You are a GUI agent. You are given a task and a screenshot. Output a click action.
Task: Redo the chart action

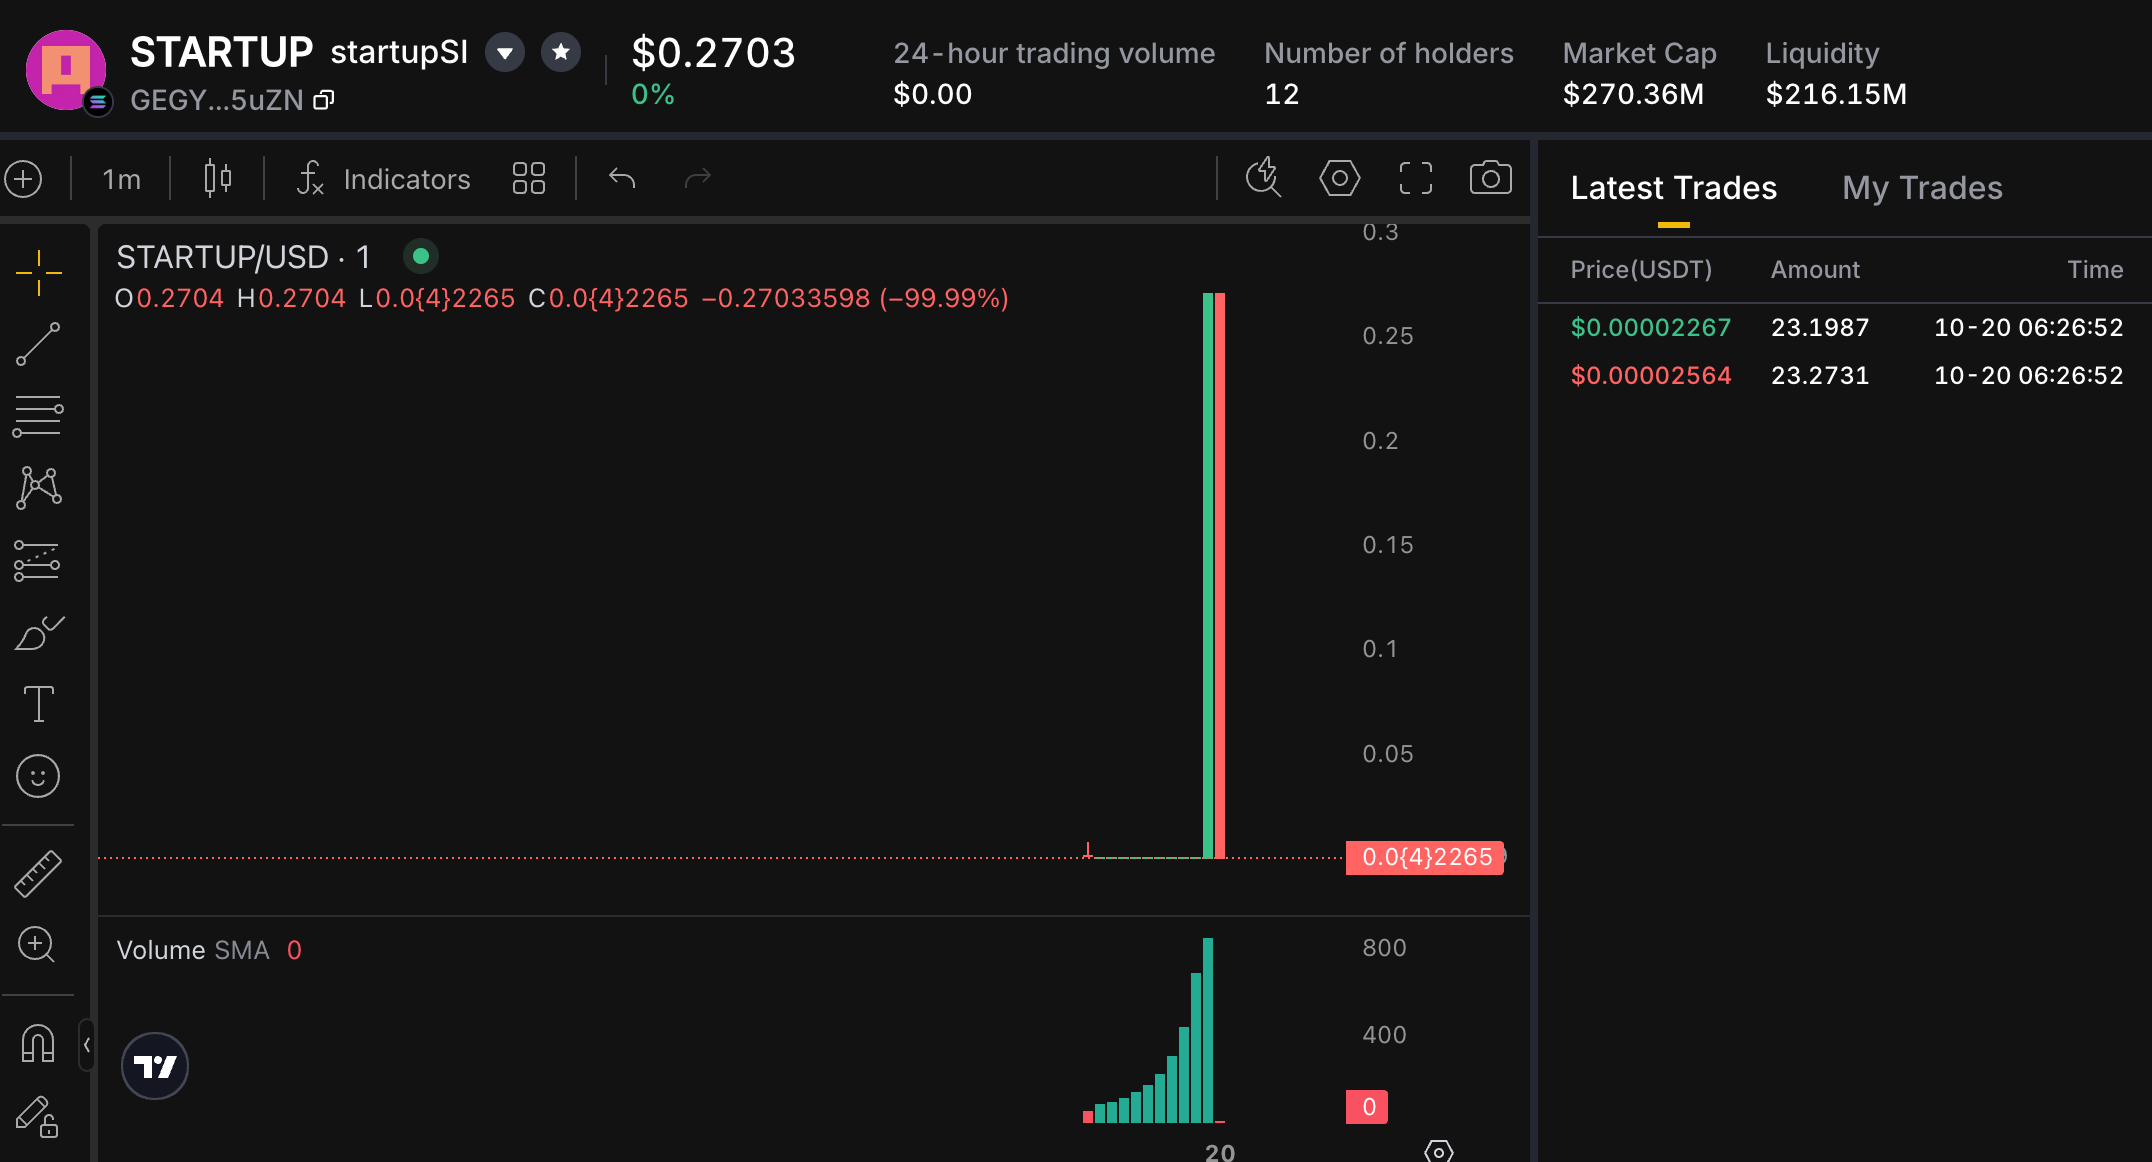pos(697,179)
